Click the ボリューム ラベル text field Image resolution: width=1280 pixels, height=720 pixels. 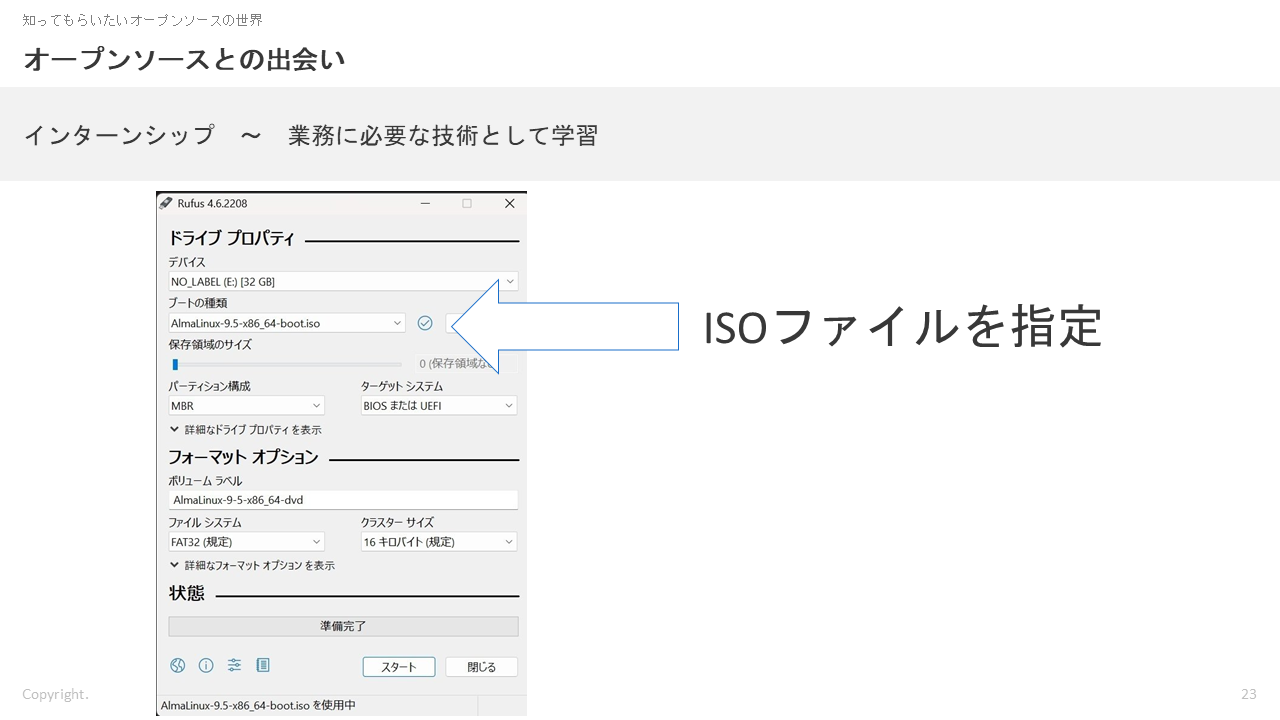coord(343,500)
